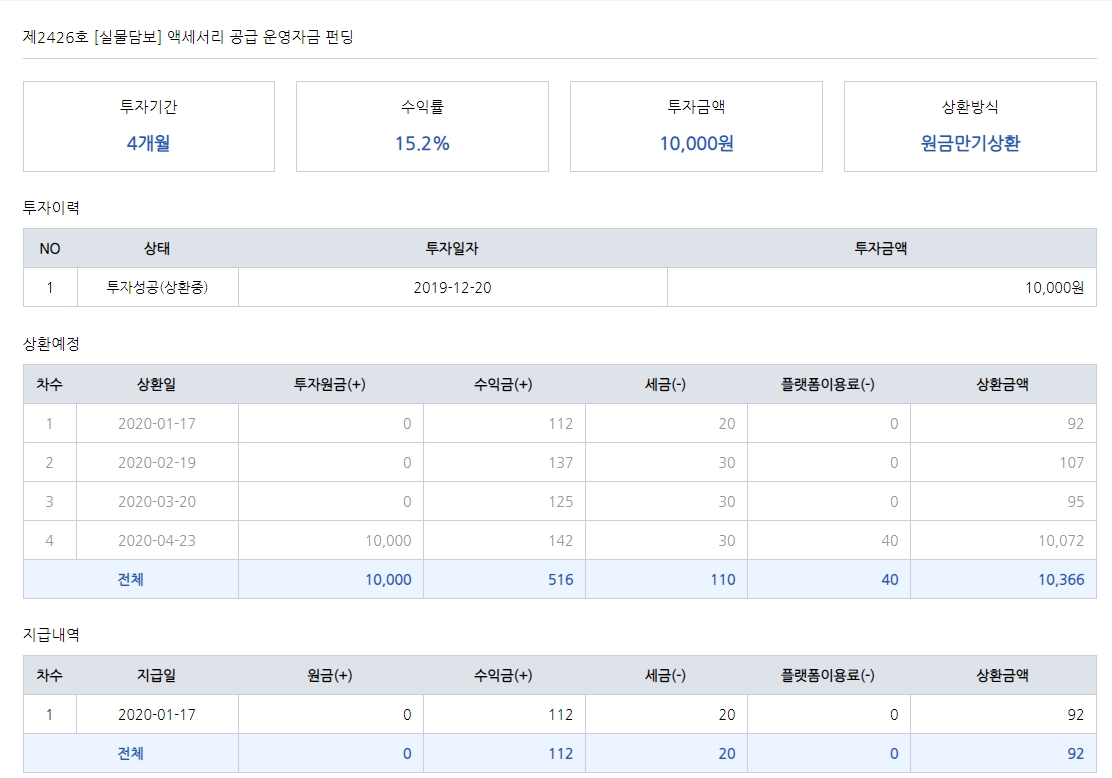1112x778 pixels.
Task: Click profit value 137 in the 2020-02-19 row
Action: [x=560, y=462]
